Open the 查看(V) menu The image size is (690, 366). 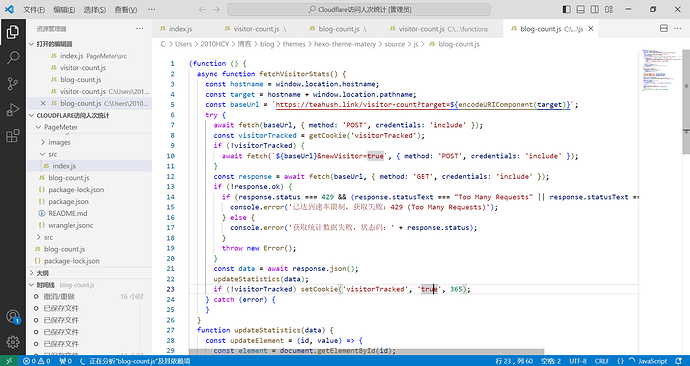point(126,9)
